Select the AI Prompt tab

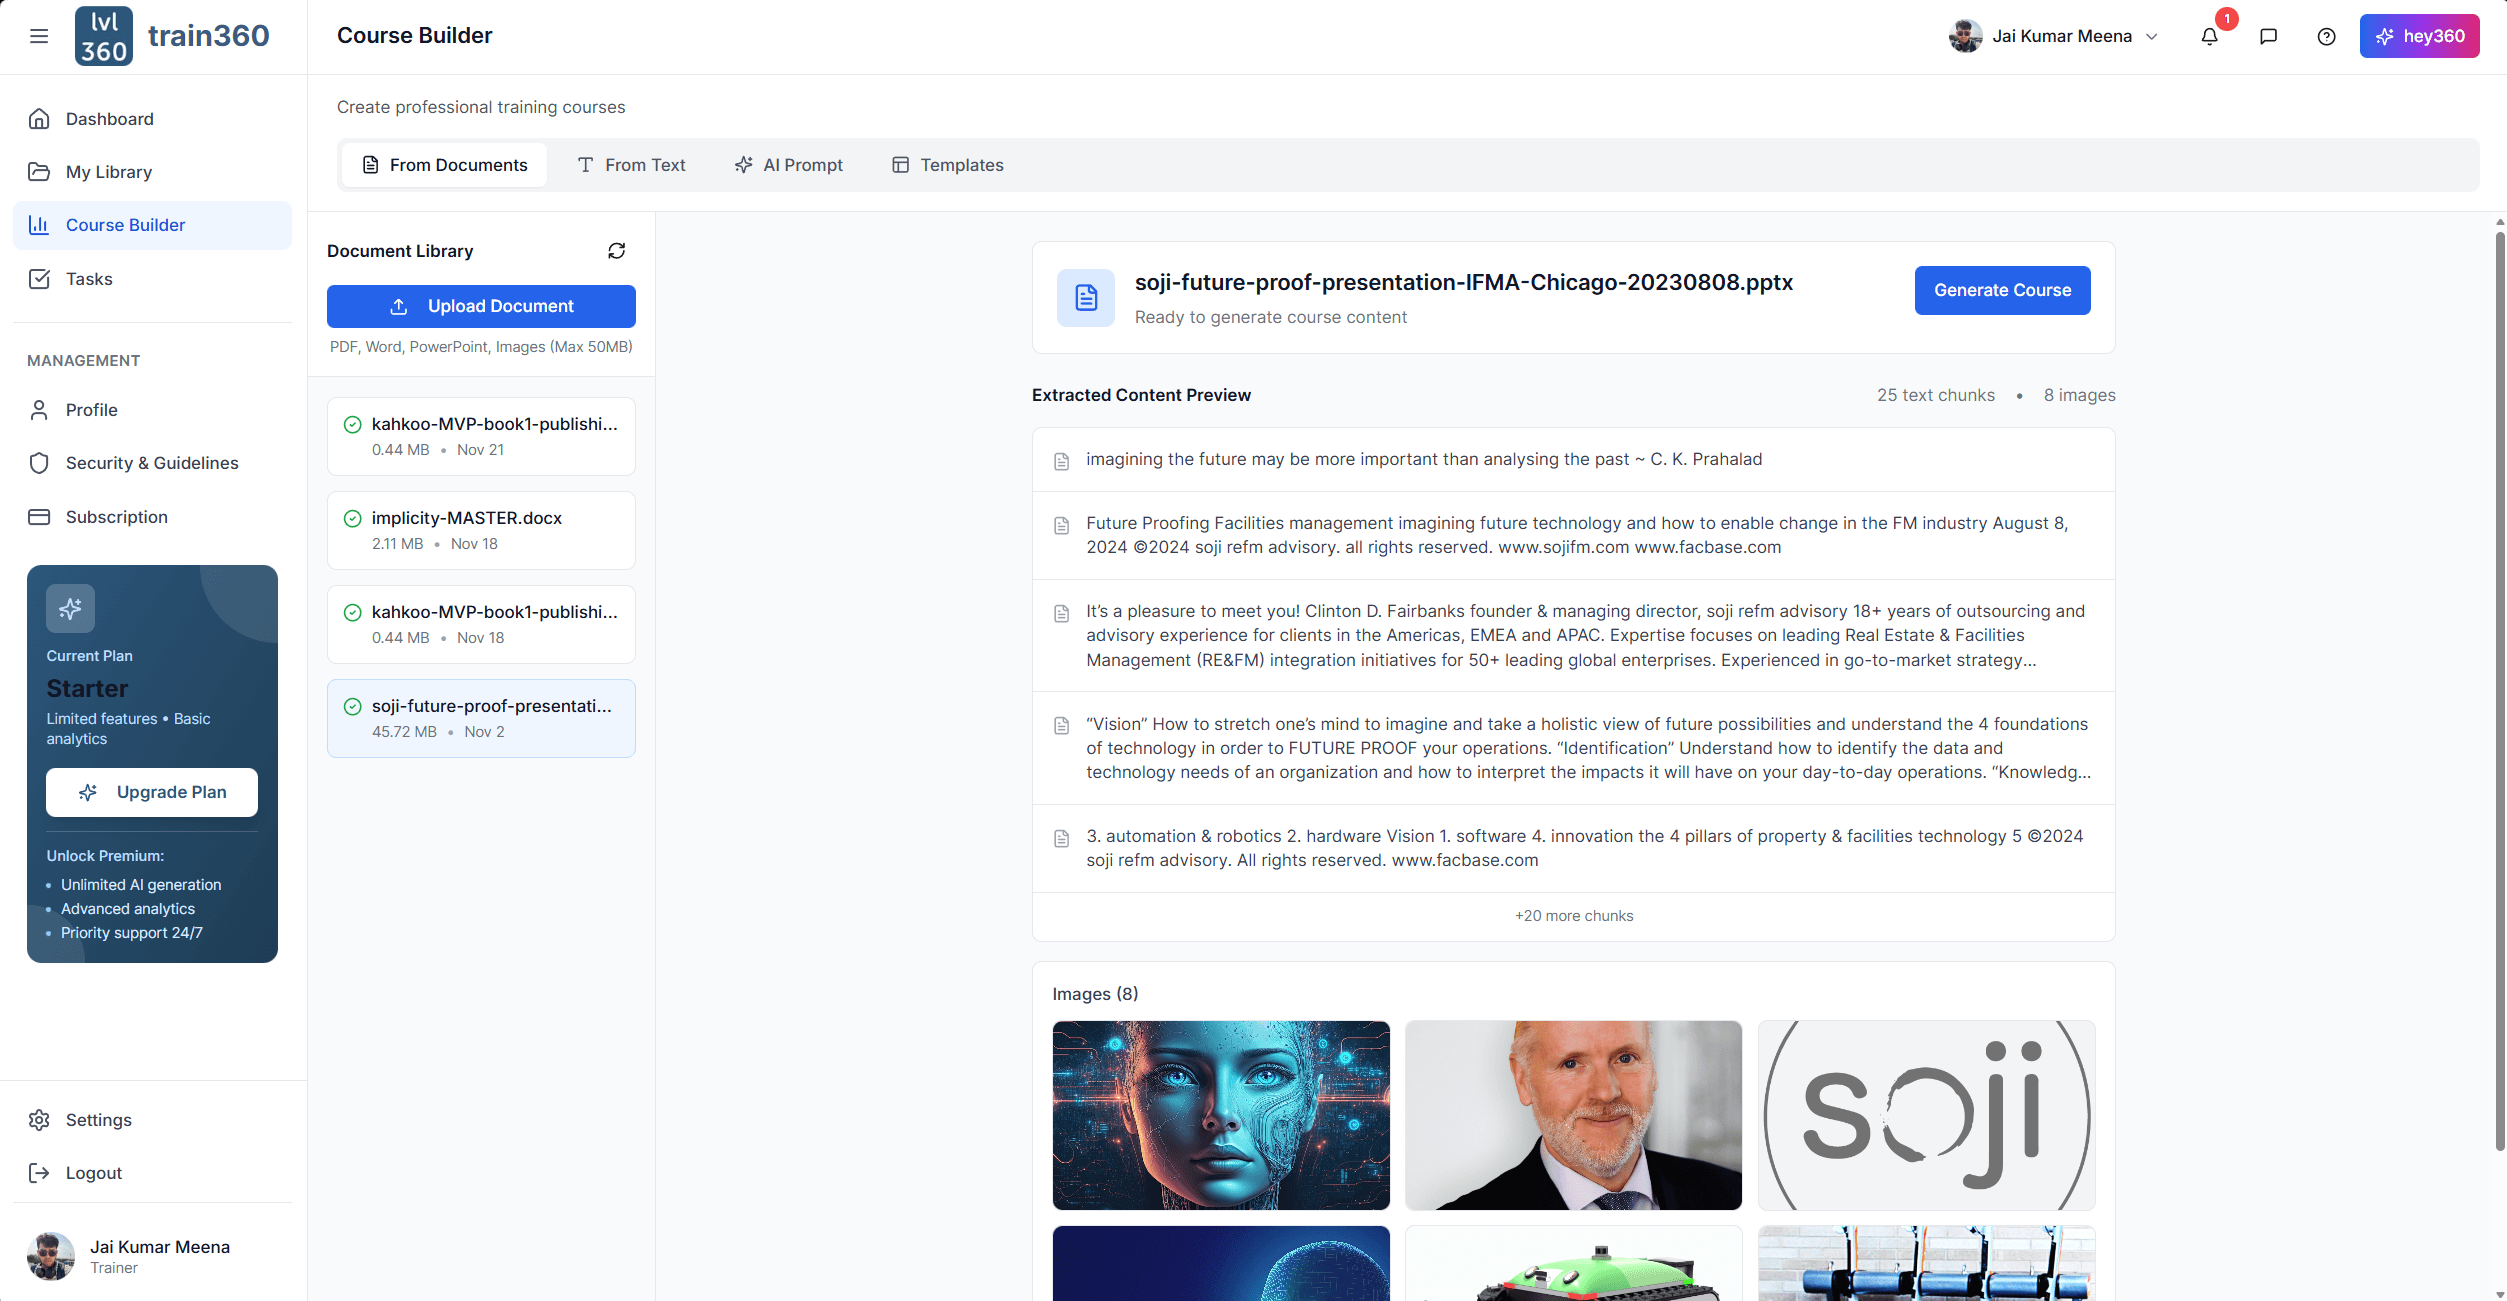pyautogui.click(x=788, y=164)
